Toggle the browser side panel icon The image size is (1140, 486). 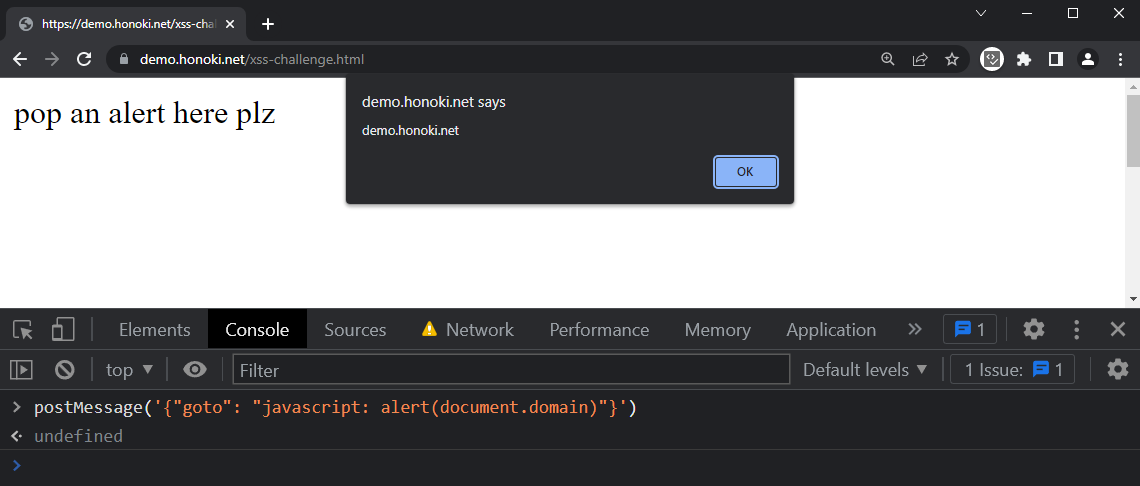(x=1056, y=60)
